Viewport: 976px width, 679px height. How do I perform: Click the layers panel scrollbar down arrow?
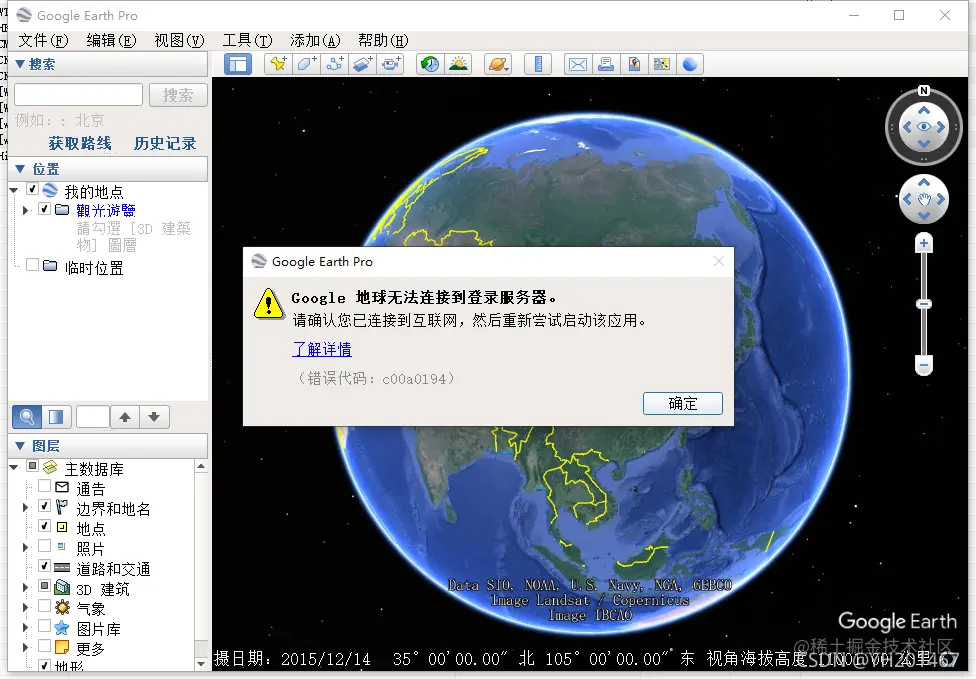[x=201, y=663]
